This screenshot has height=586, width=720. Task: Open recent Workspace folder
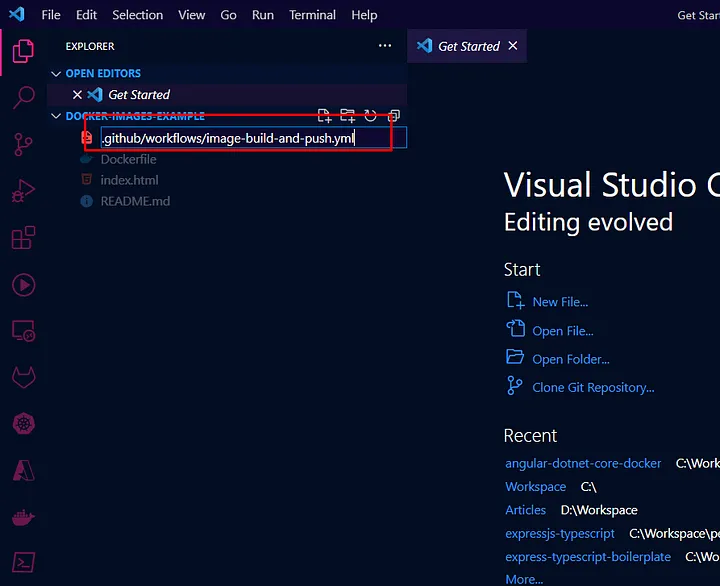(x=535, y=486)
